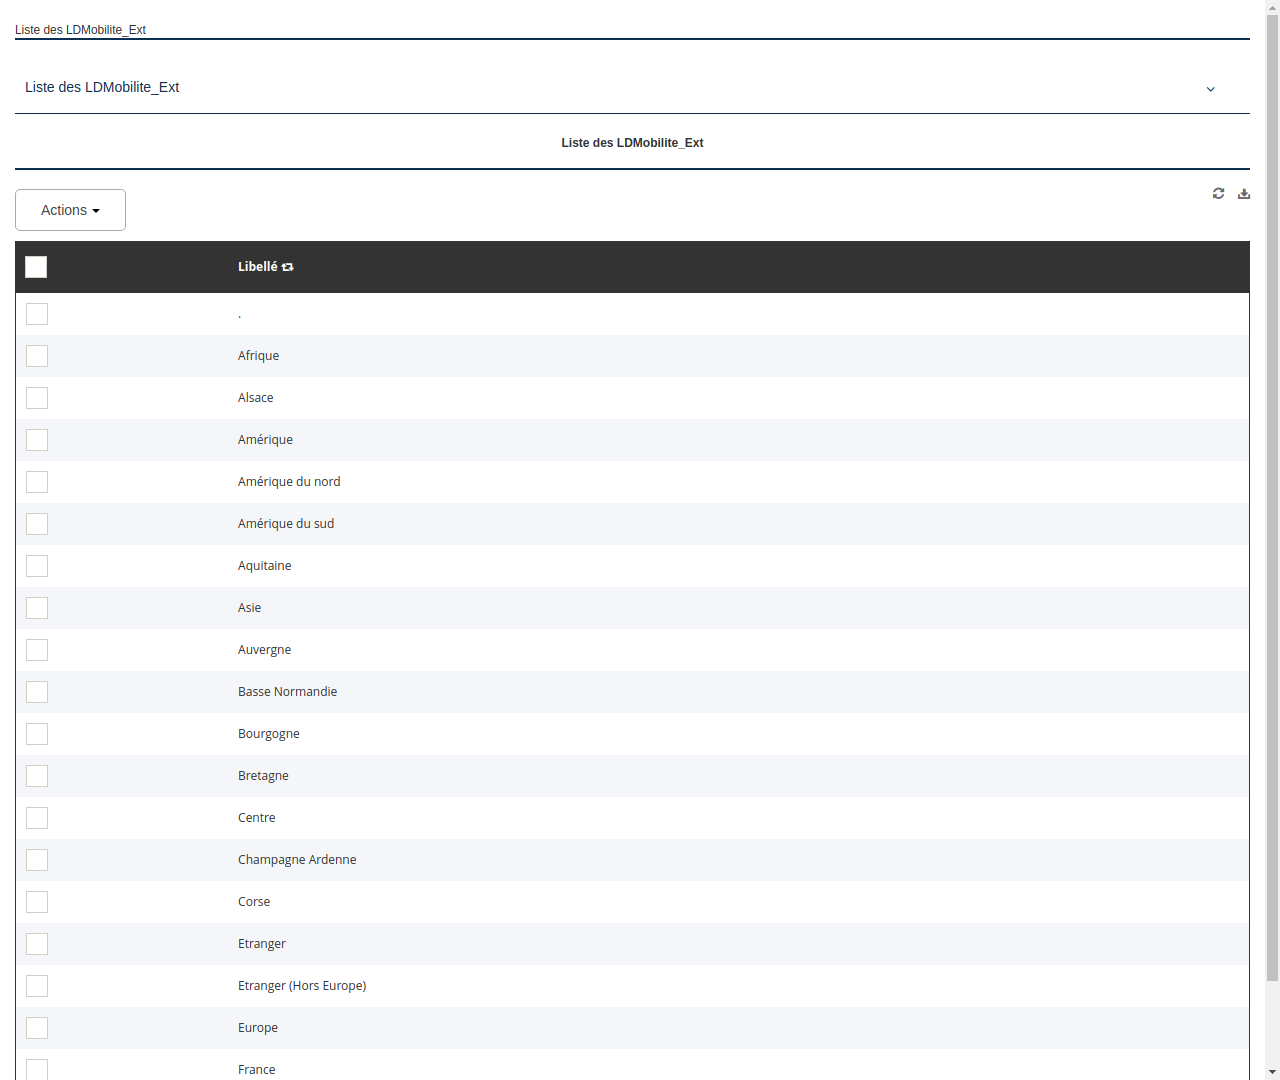The width and height of the screenshot is (1280, 1080).
Task: Open the Actions dropdown
Action: pos(70,210)
